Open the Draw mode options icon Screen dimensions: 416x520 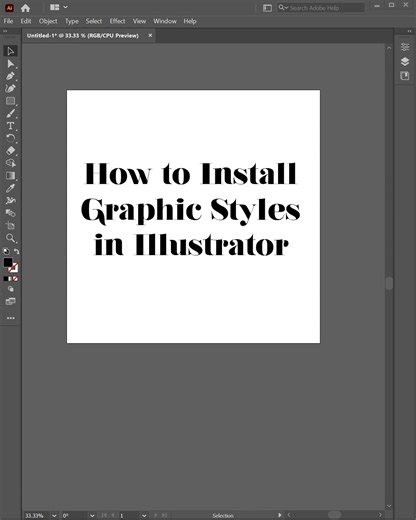pyautogui.click(x=11, y=289)
